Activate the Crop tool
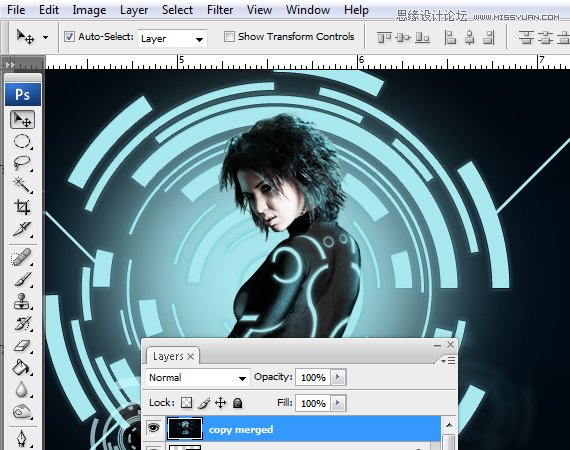 point(22,207)
